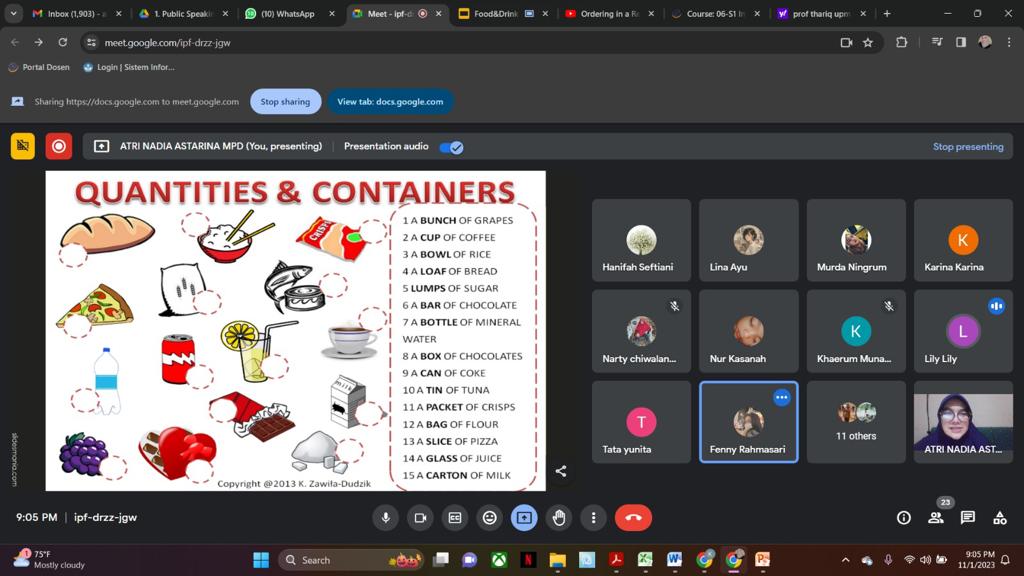Toggle Chrome side panel
1024x576 pixels.
coord(961,42)
